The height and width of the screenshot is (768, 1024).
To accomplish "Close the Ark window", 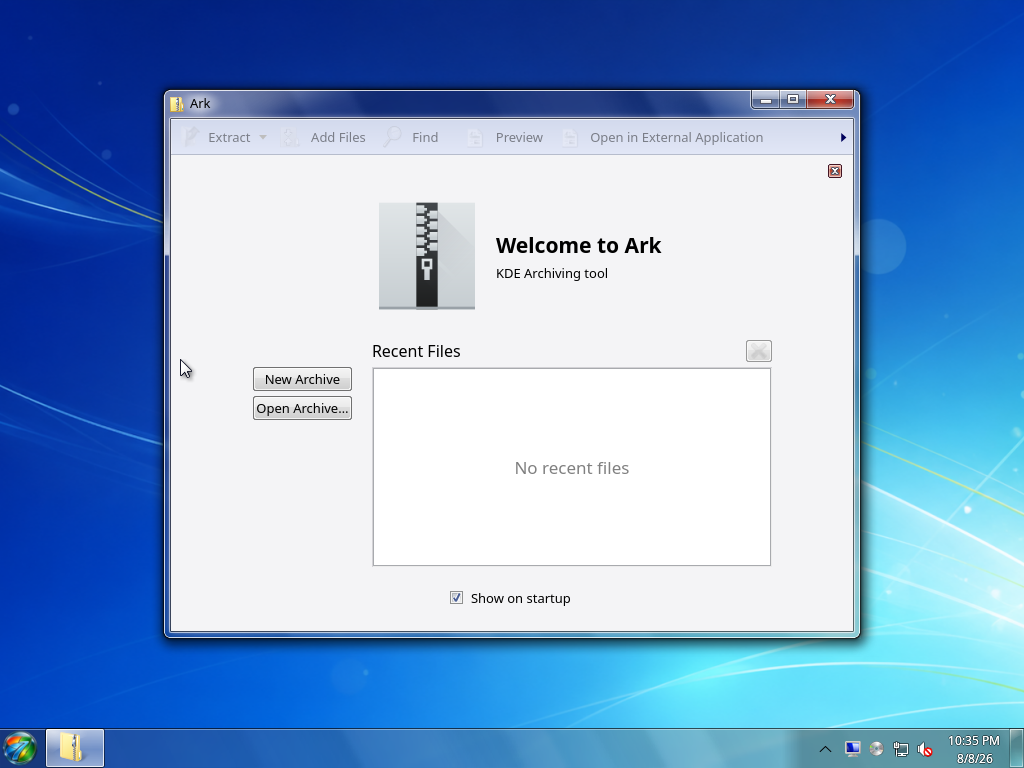I will click(x=830, y=99).
